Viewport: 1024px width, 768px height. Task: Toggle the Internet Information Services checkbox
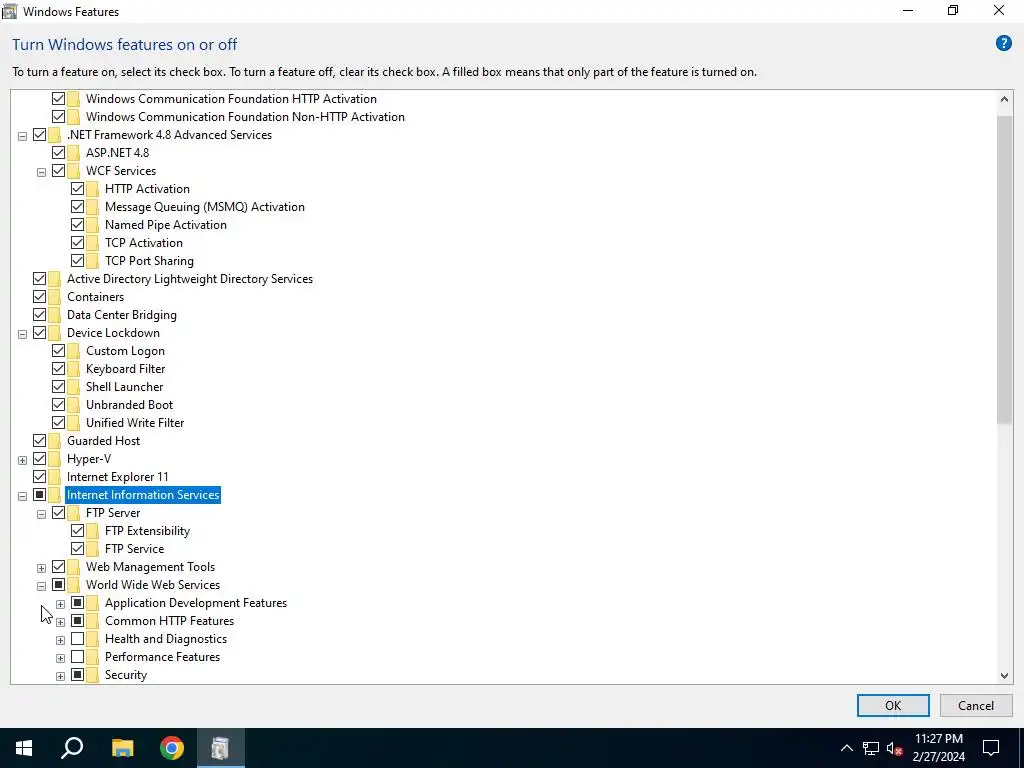(x=39, y=494)
